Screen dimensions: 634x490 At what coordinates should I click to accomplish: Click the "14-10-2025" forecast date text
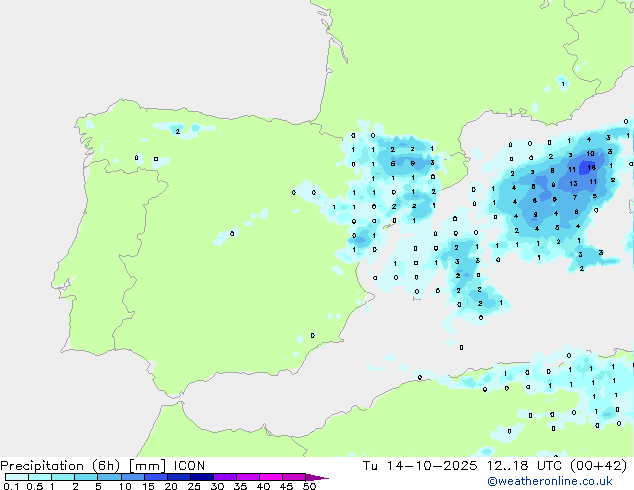click(x=431, y=466)
